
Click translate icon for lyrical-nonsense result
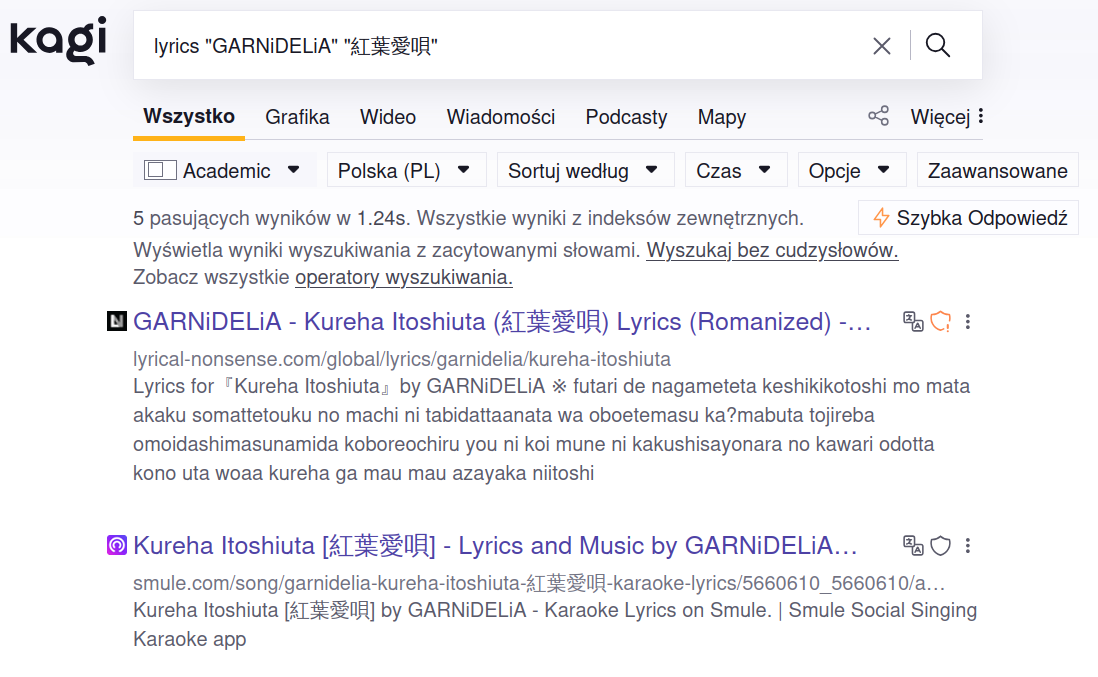[x=913, y=322]
